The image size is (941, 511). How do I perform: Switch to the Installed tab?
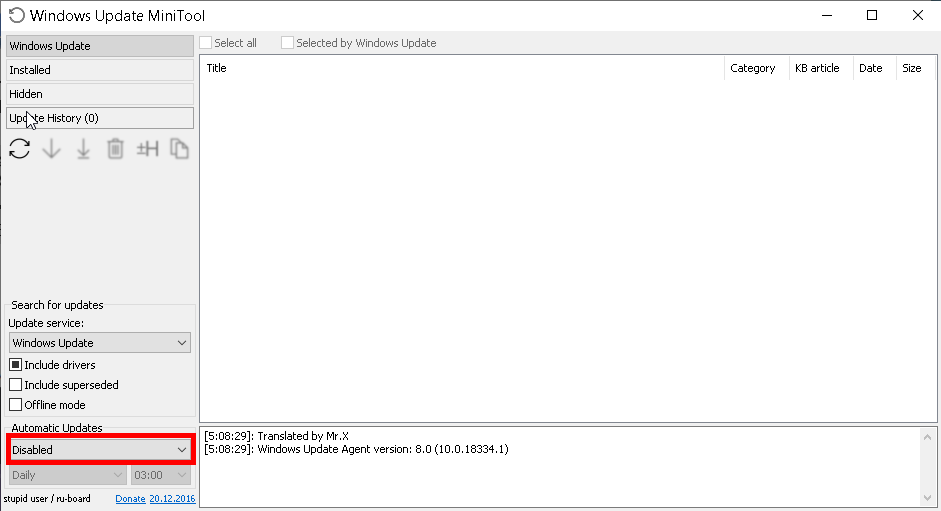pos(100,70)
